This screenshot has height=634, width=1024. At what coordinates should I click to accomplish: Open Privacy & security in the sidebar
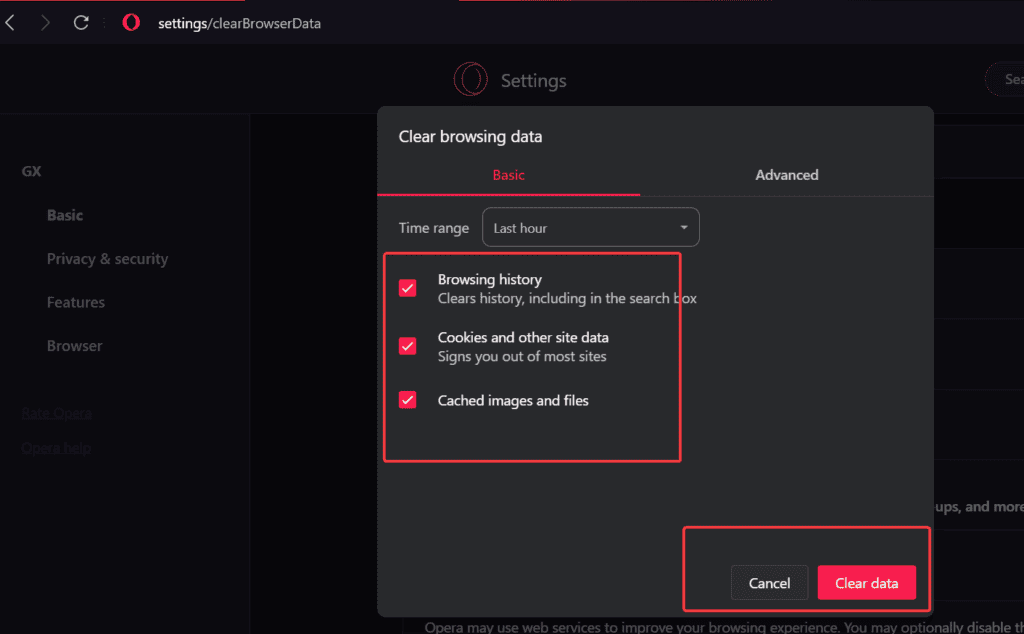click(107, 259)
